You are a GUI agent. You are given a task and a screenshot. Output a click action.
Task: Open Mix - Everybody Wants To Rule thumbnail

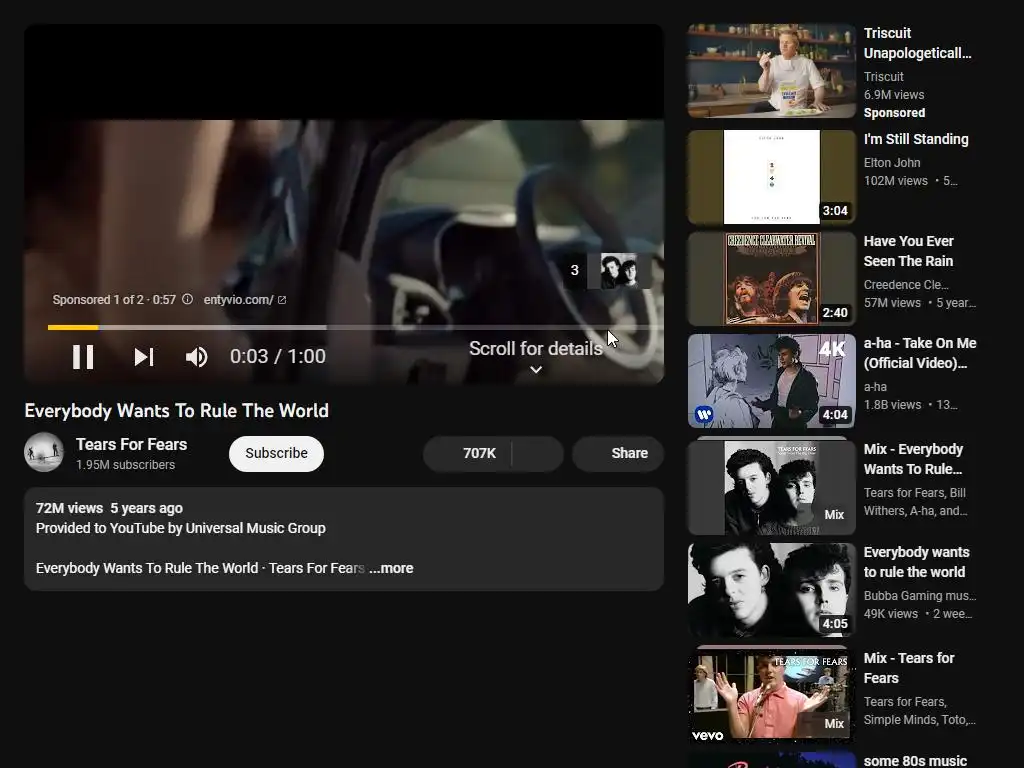(x=771, y=487)
